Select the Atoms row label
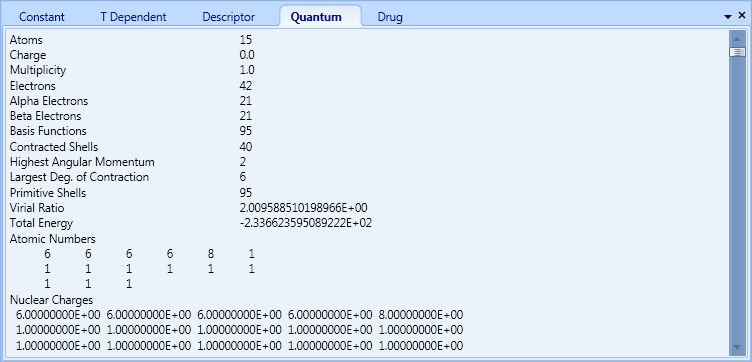752x362 pixels. point(26,40)
